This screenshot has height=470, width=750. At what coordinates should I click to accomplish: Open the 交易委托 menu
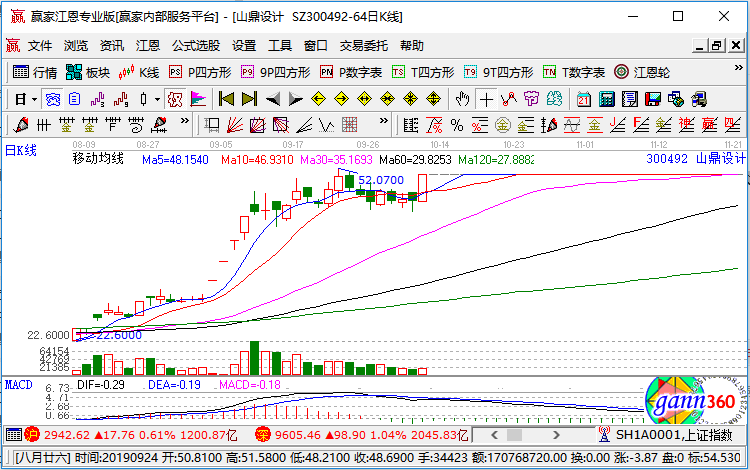(364, 45)
